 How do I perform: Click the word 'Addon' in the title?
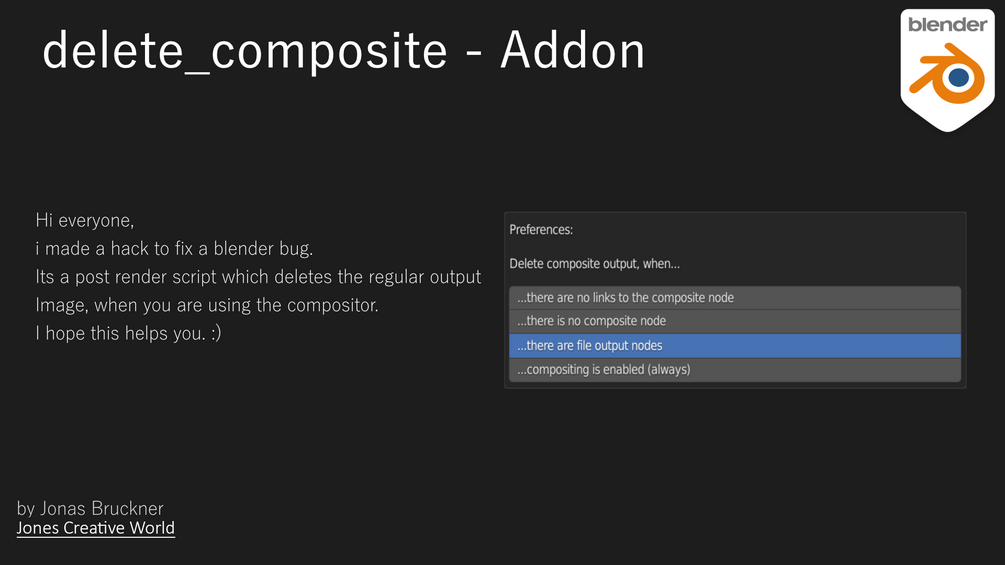[572, 51]
